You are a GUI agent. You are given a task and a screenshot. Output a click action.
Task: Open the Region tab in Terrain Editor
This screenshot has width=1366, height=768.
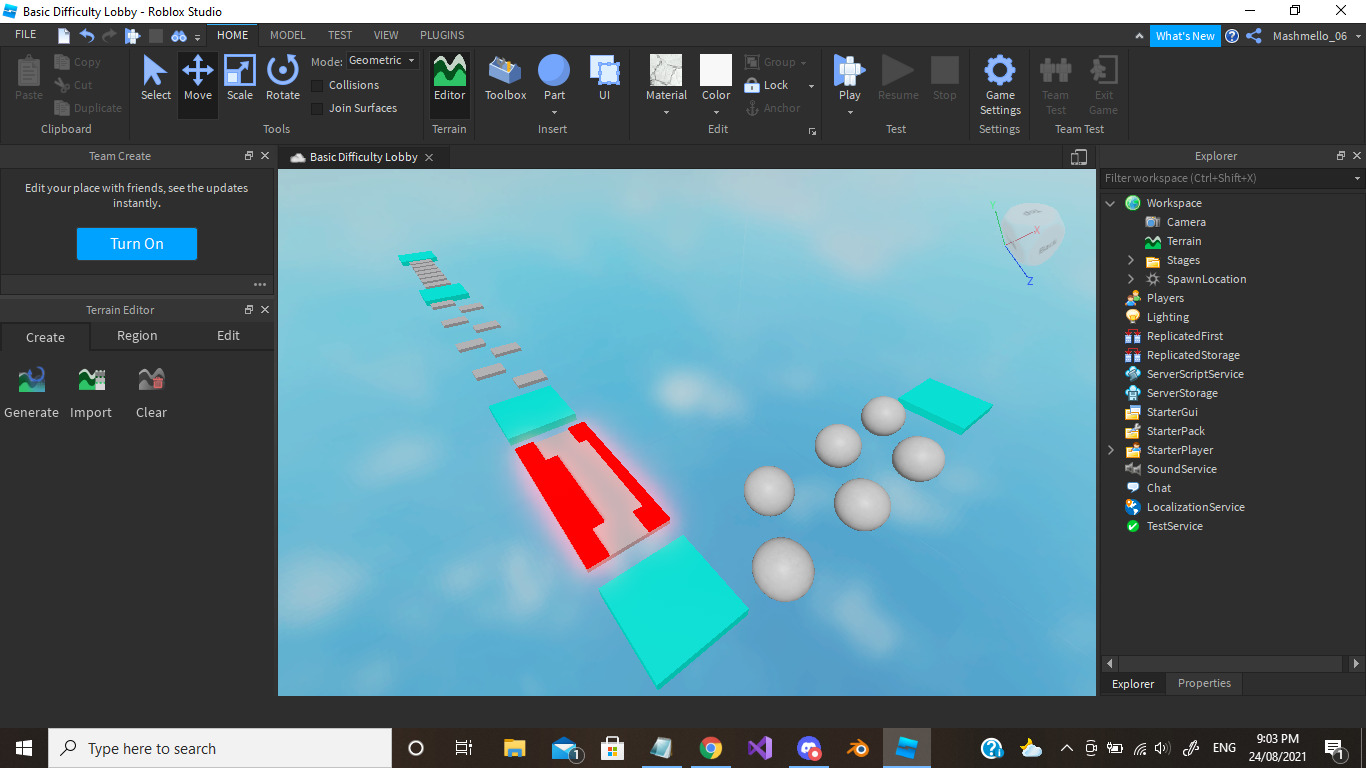[x=137, y=336]
